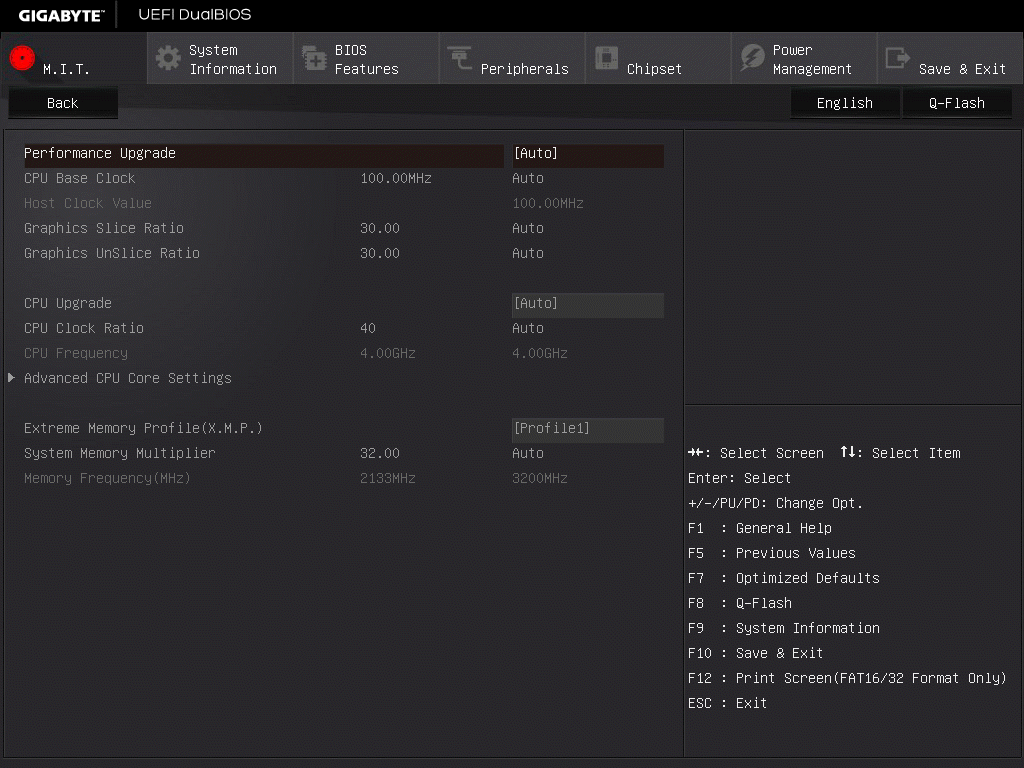Click the Graphics UnSlice Ratio label
Viewport: 1024px width, 768px height.
click(112, 253)
